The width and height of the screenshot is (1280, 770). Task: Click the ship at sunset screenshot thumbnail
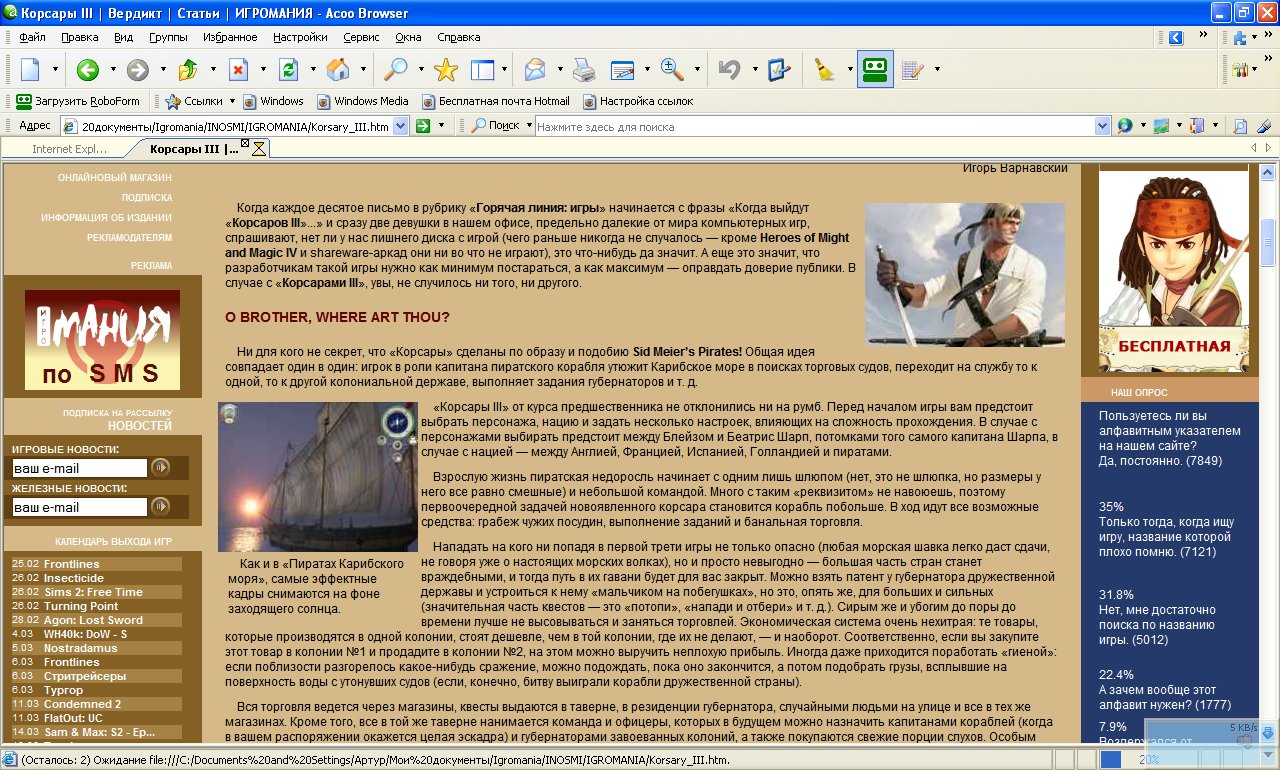coord(318,477)
